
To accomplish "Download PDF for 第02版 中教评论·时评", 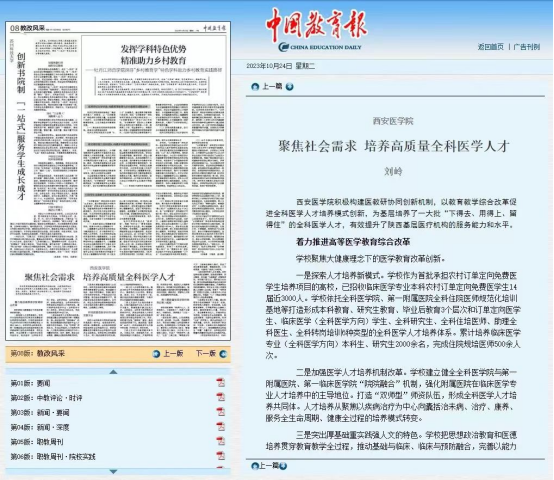I will coord(221,397).
